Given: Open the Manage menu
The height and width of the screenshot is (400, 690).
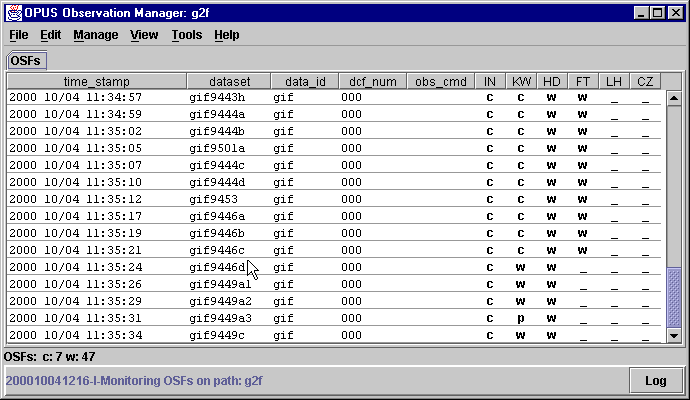Looking at the screenshot, I should click(x=95, y=35).
